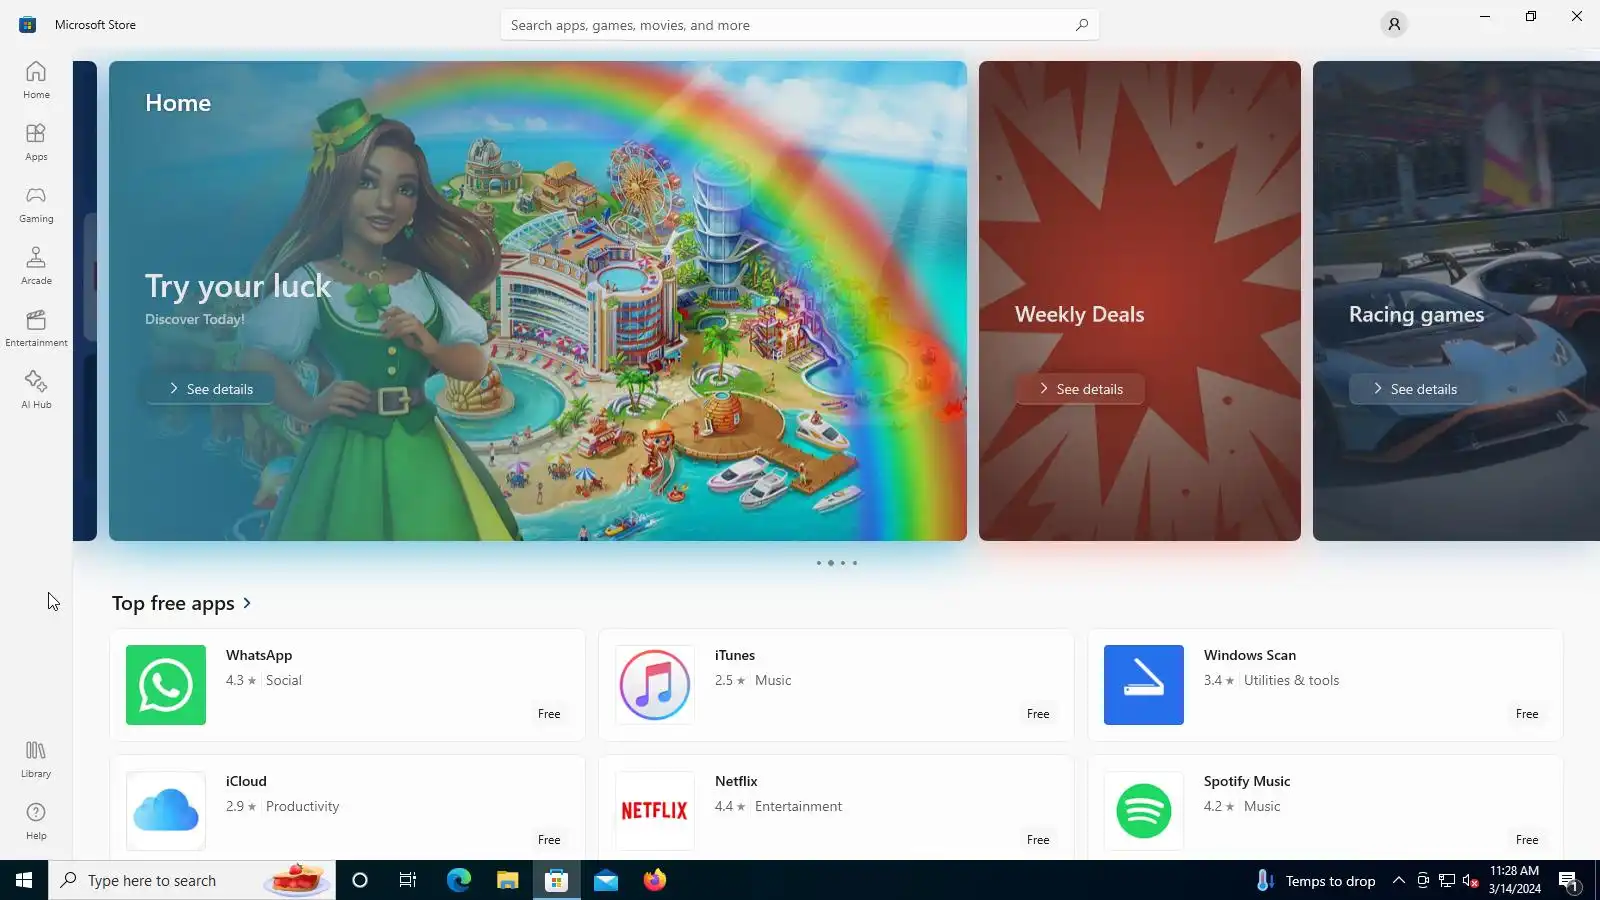This screenshot has width=1600, height=900.
Task: Go to the Gaming section
Action: (x=36, y=204)
